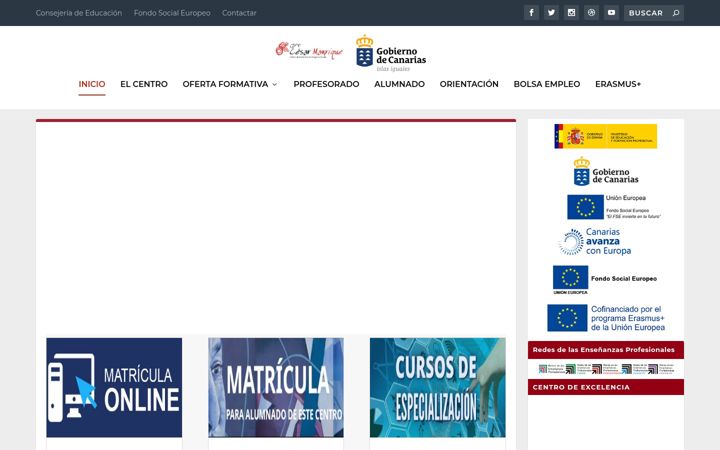
Task: Go to the INICIO menu item
Action: (x=92, y=84)
